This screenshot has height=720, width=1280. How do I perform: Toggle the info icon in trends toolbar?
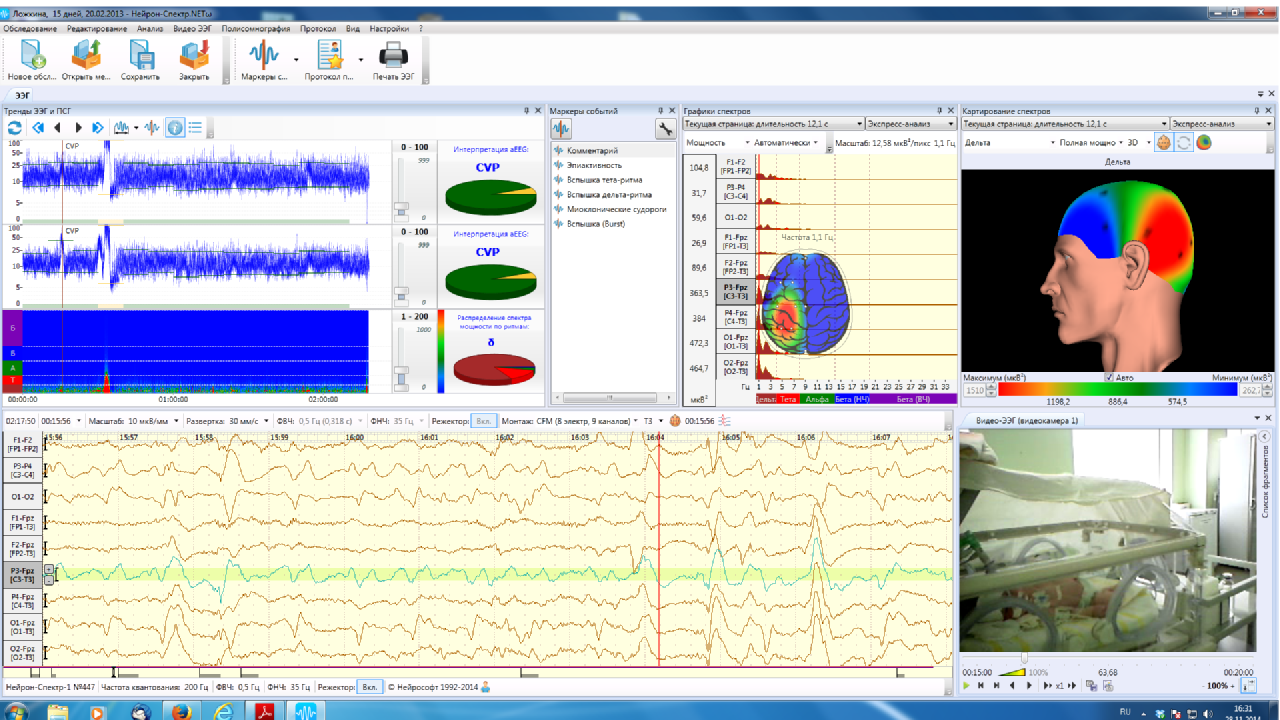click(175, 127)
